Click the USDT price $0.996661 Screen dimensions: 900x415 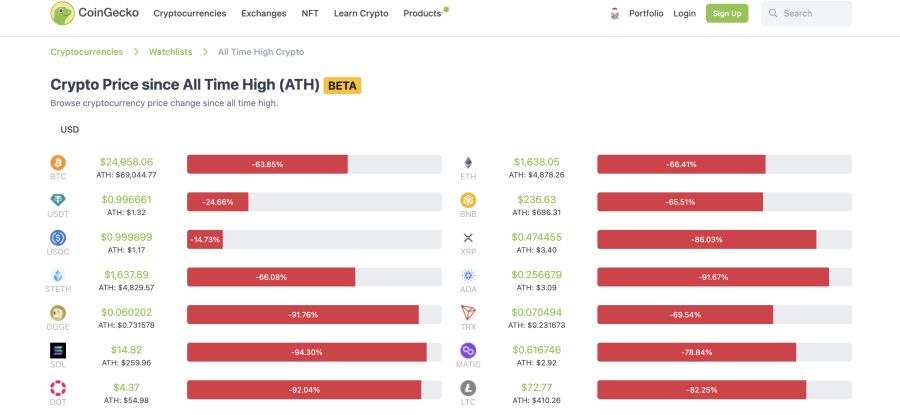[127, 199]
